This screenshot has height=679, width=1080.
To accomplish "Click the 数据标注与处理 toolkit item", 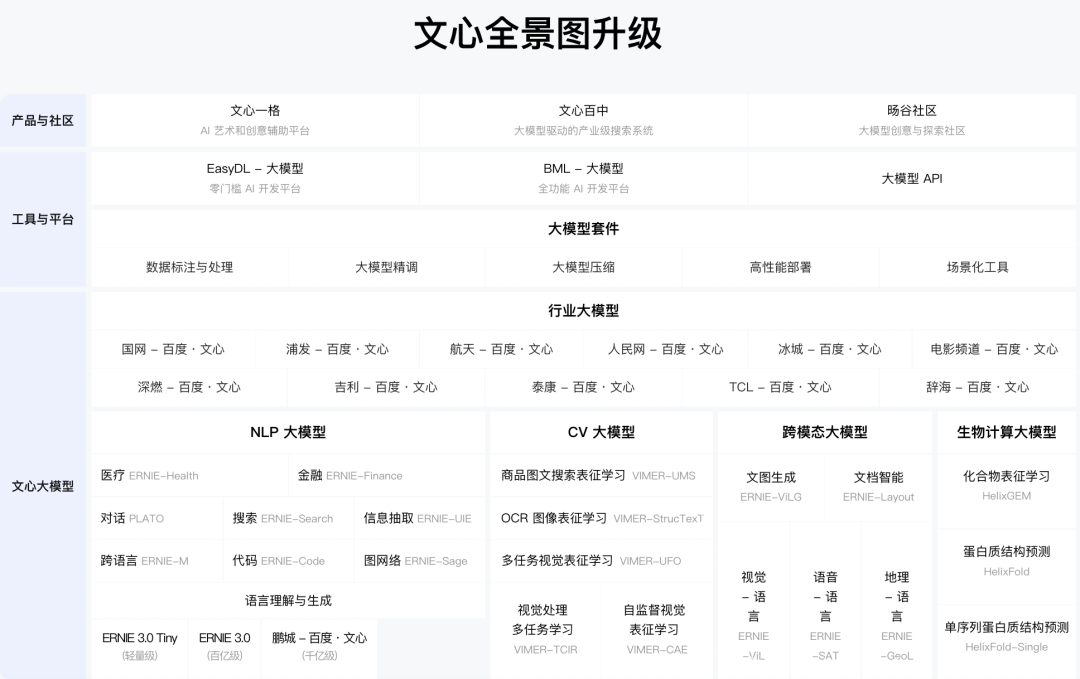I will click(x=189, y=267).
